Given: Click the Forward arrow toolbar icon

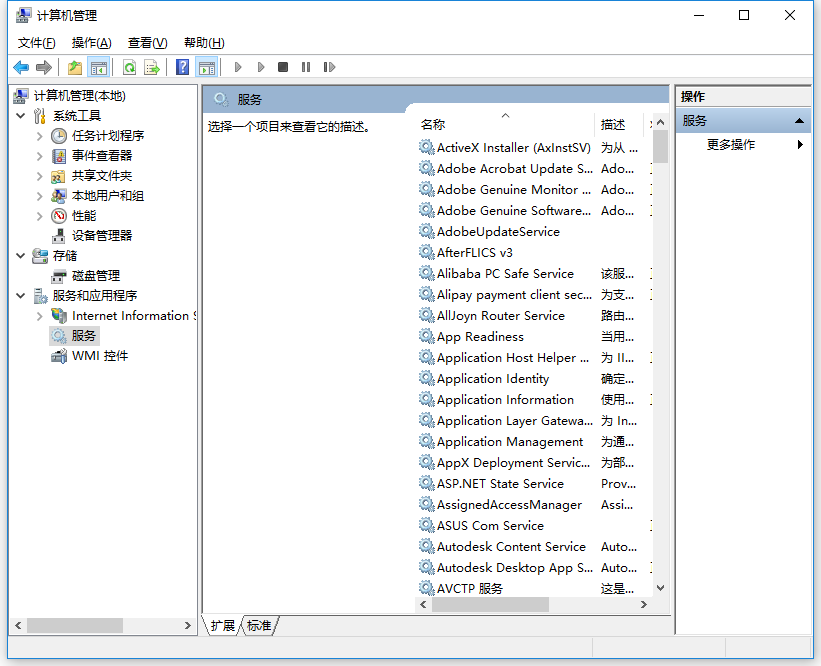Looking at the screenshot, I should 44,67.
